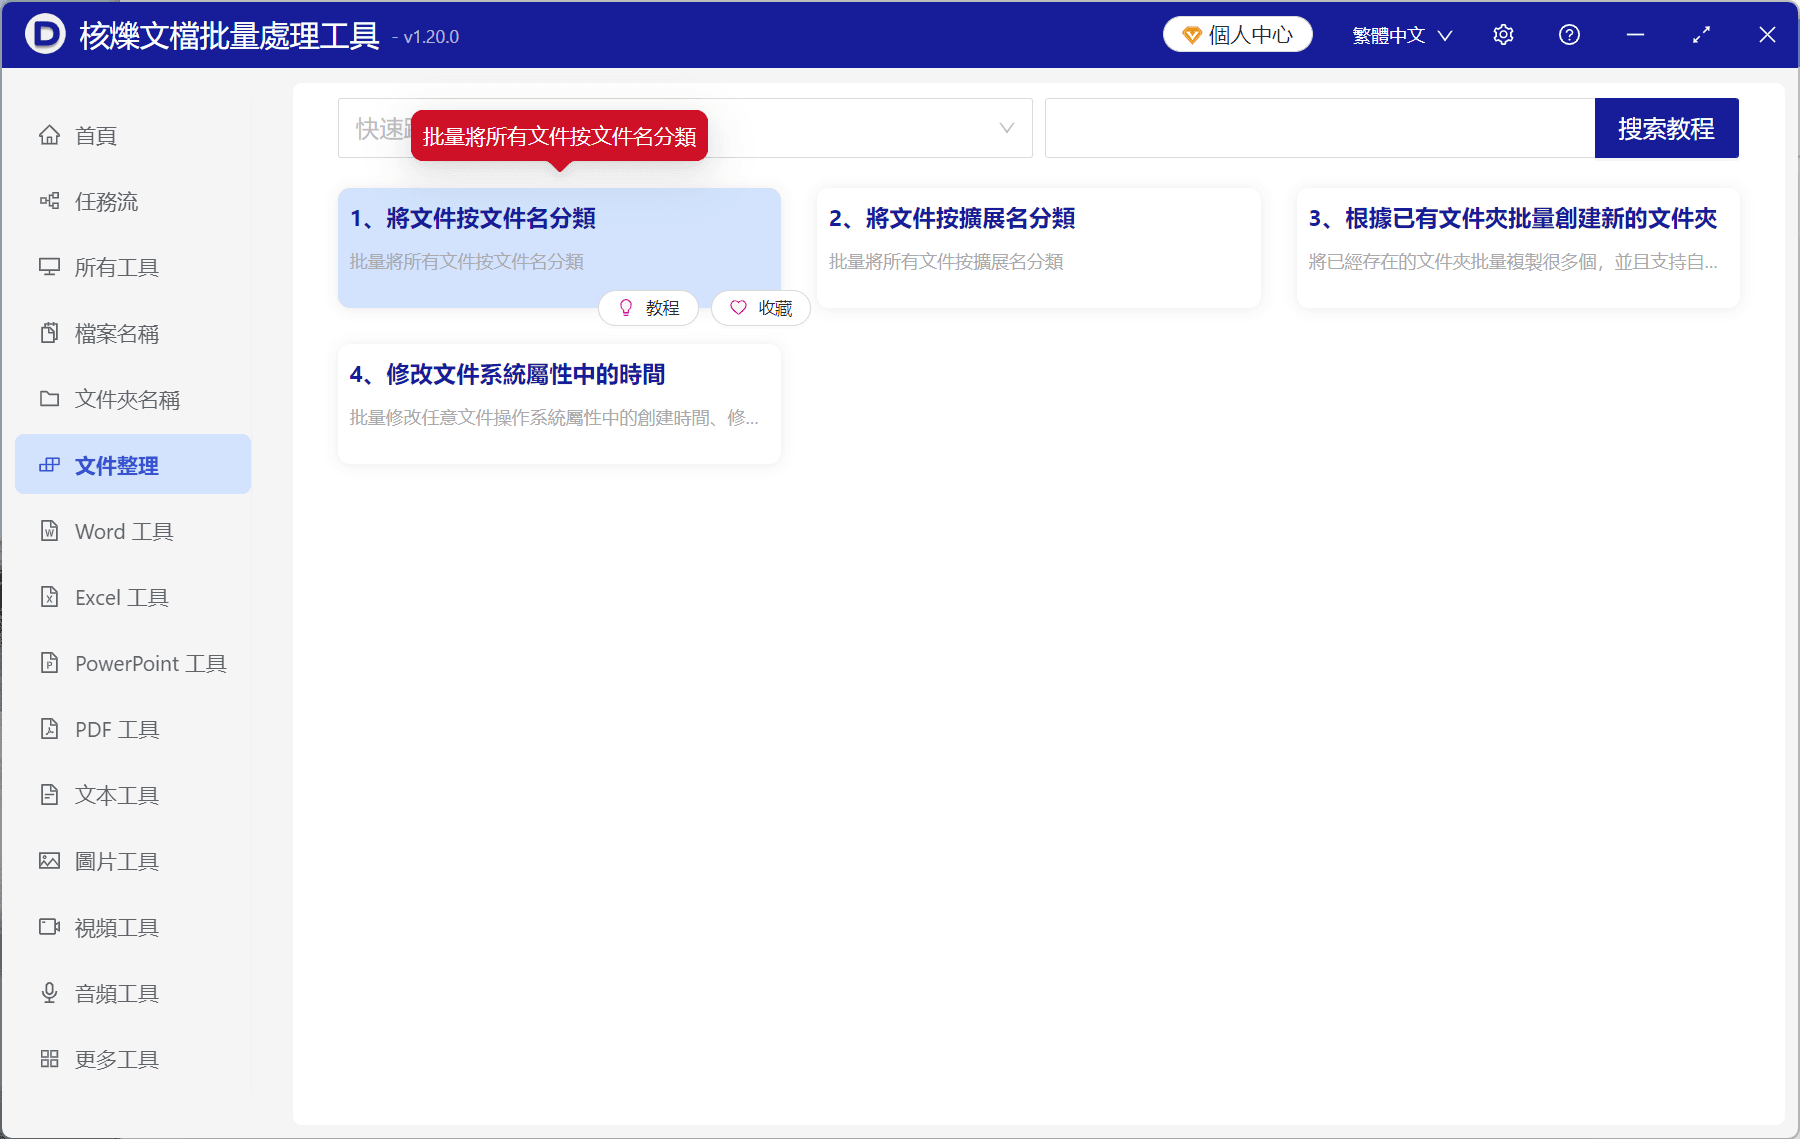Open the 教程 tutorial for file classification
The width and height of the screenshot is (1800, 1139).
click(648, 308)
